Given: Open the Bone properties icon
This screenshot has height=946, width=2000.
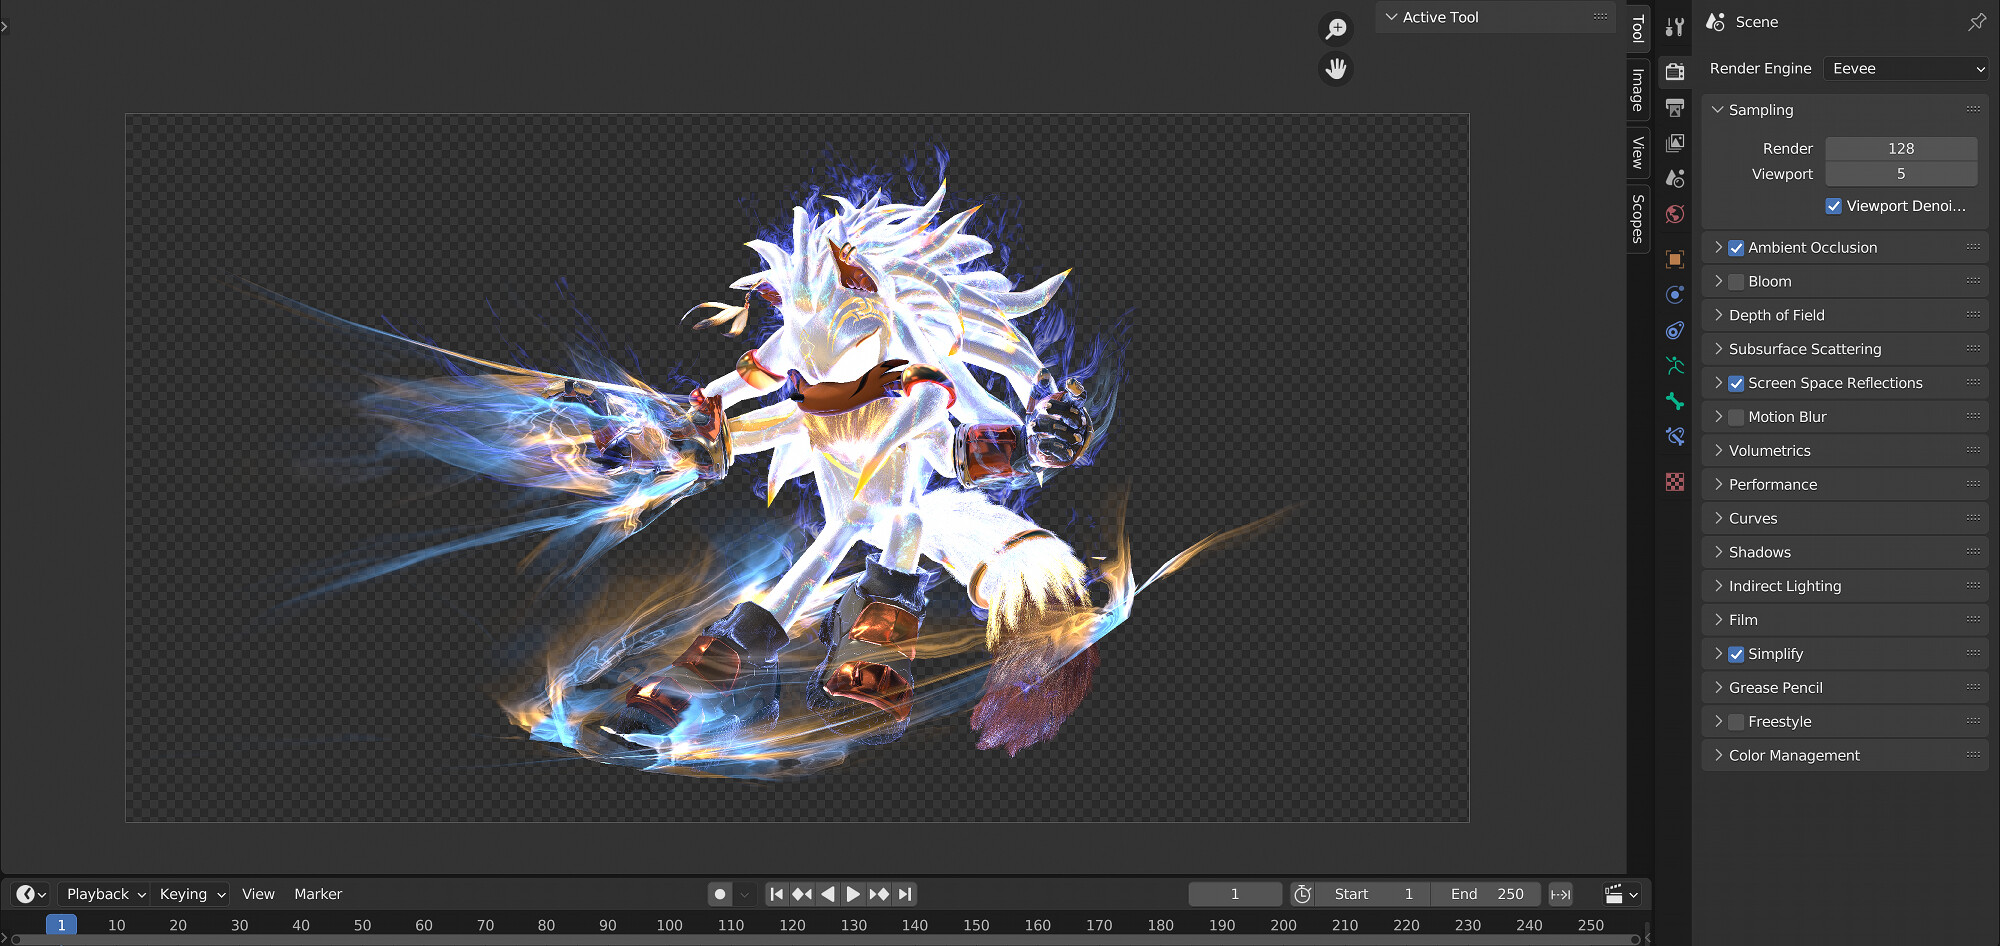Looking at the screenshot, I should coord(1675,401).
